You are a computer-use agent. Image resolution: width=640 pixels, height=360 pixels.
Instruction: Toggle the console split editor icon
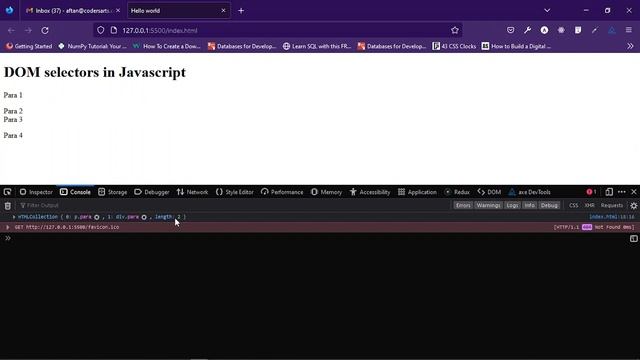click(x=633, y=238)
